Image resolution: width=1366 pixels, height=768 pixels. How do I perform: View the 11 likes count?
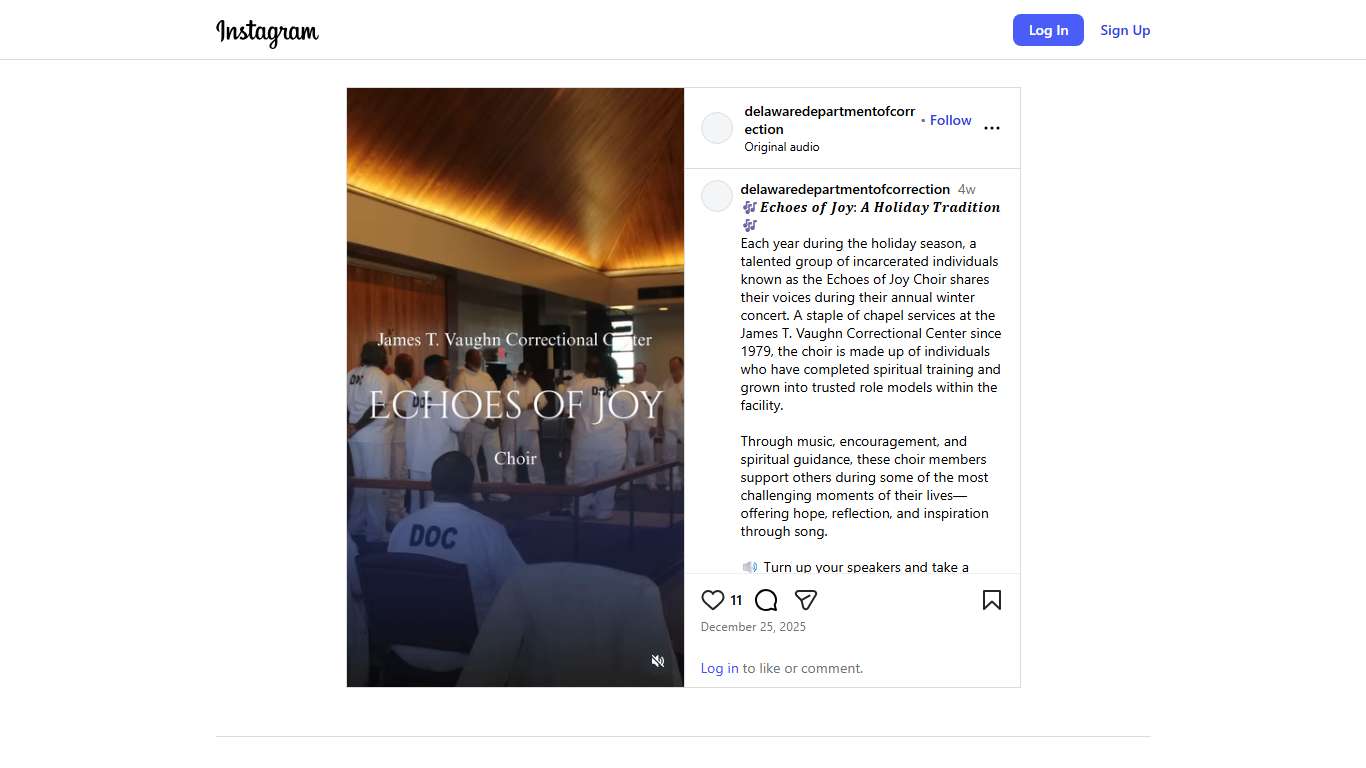[x=736, y=600]
